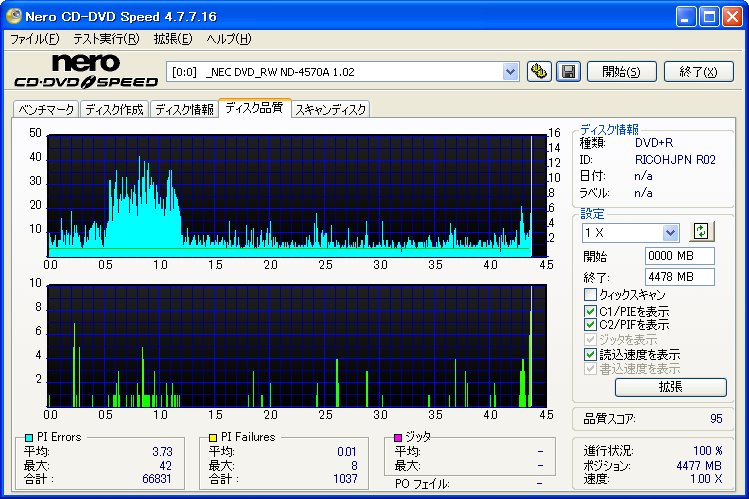Click the yellow PI Failures color swatch

(213, 437)
